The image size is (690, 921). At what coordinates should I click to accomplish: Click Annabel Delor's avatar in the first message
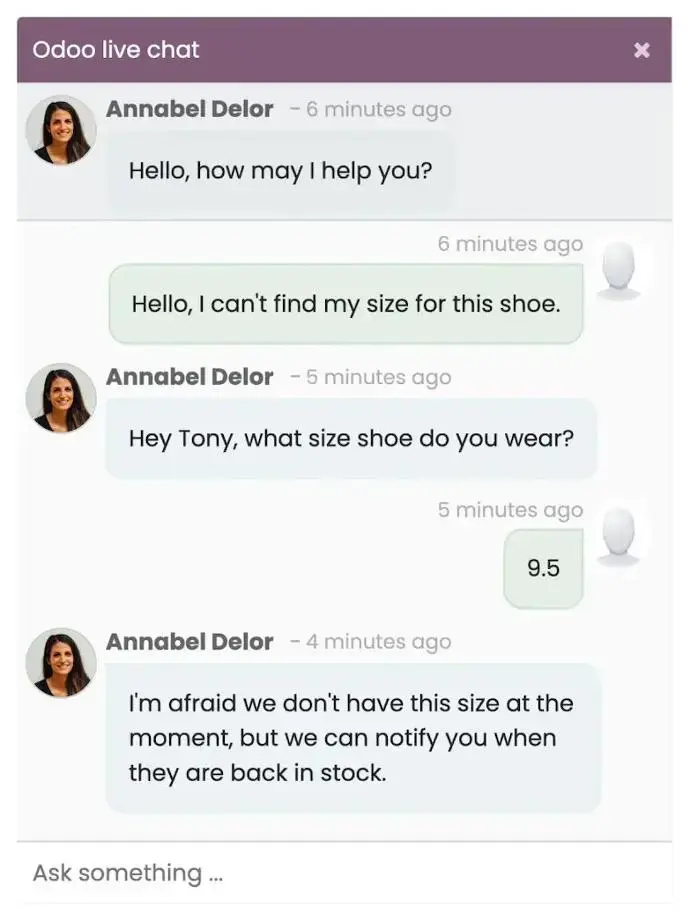[x=60, y=128]
